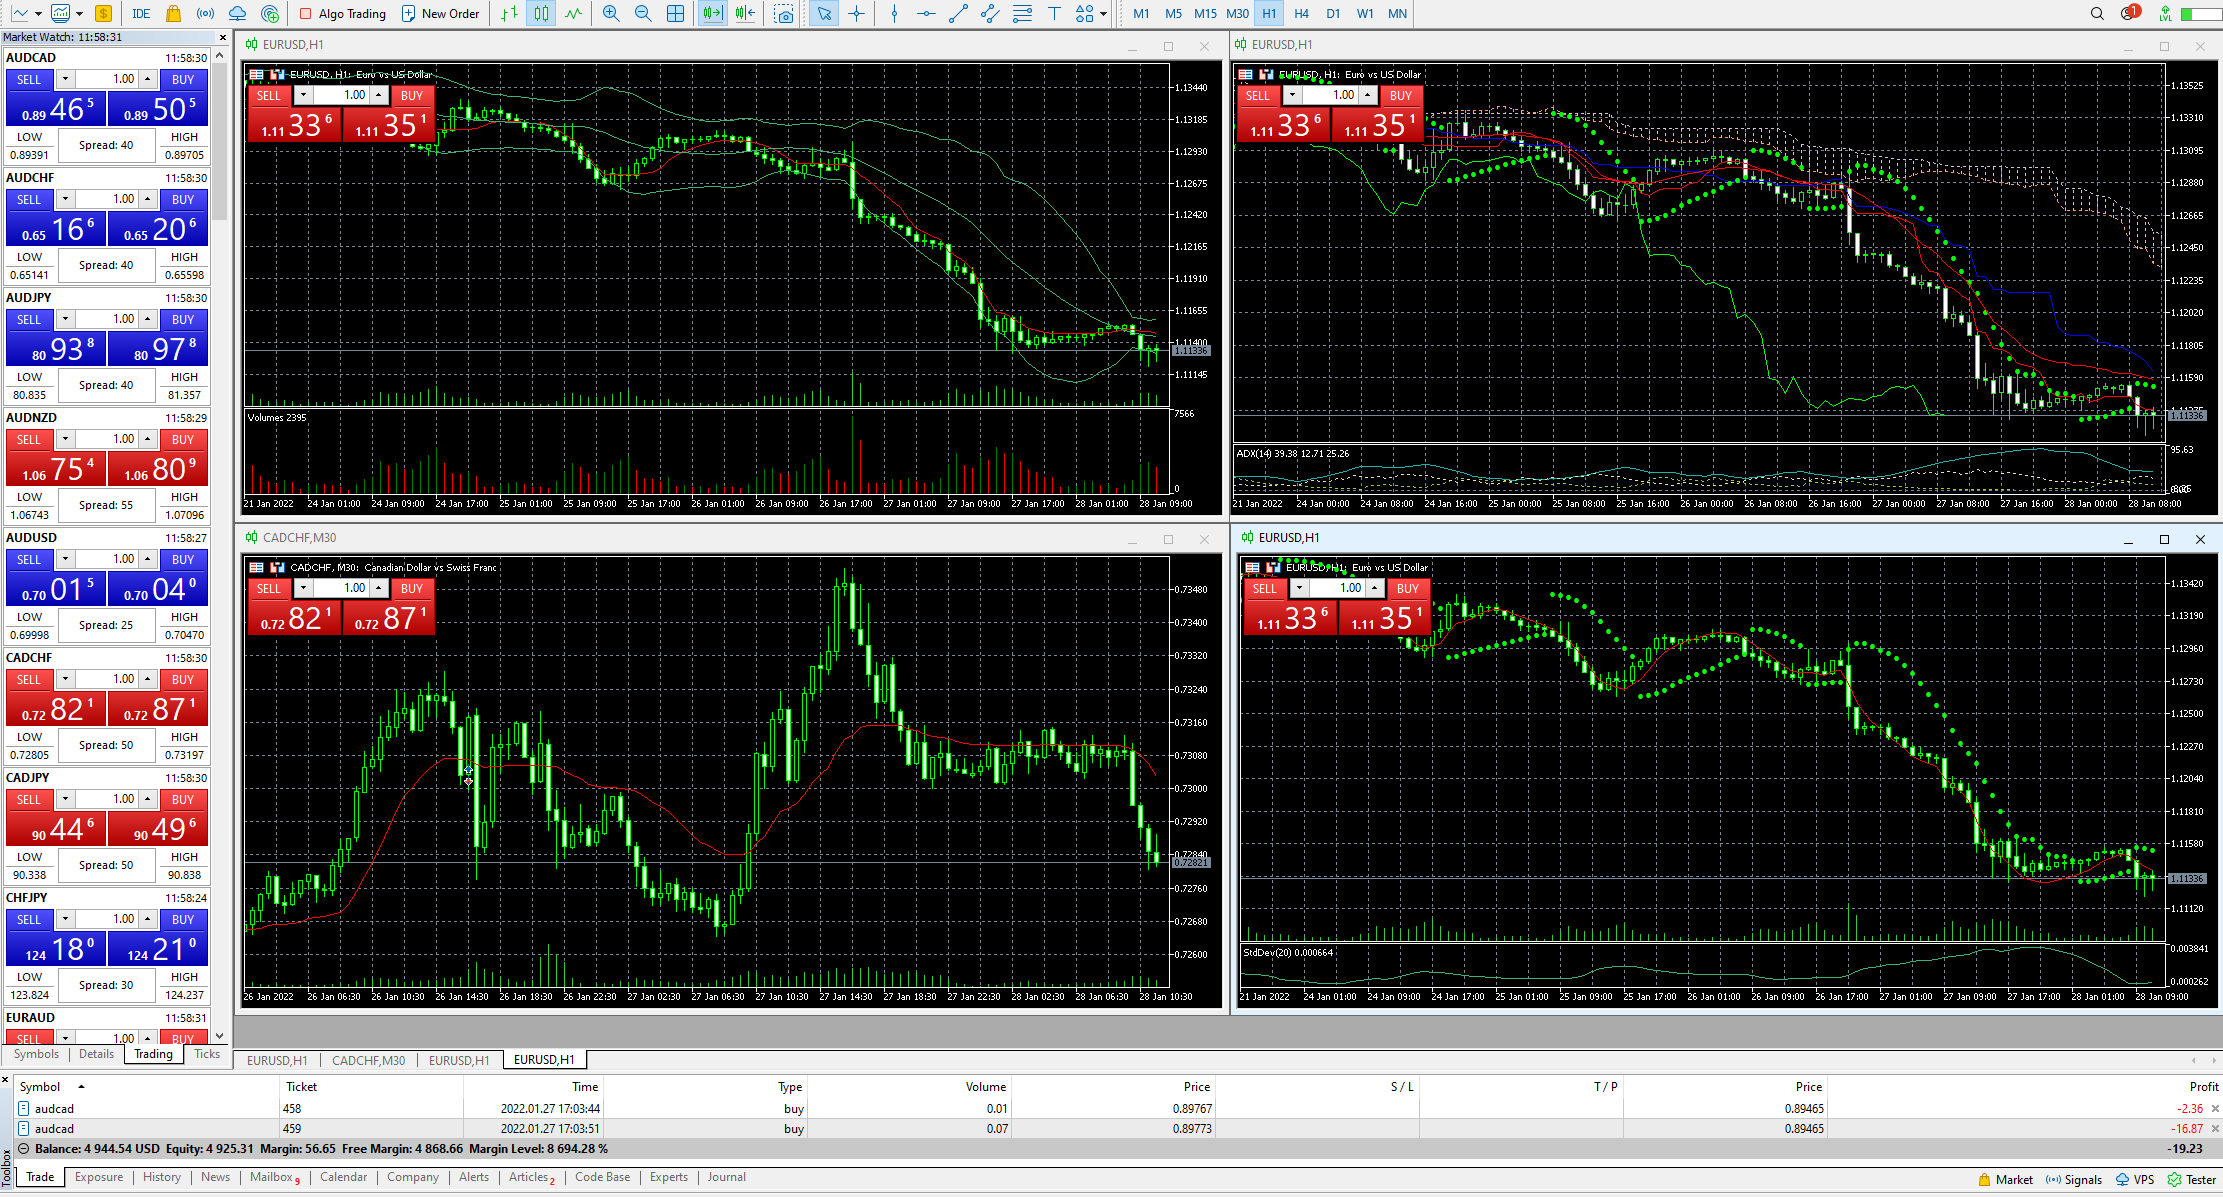Open the Market shopping bag icon
The image size is (2223, 1197).
[x=174, y=14]
